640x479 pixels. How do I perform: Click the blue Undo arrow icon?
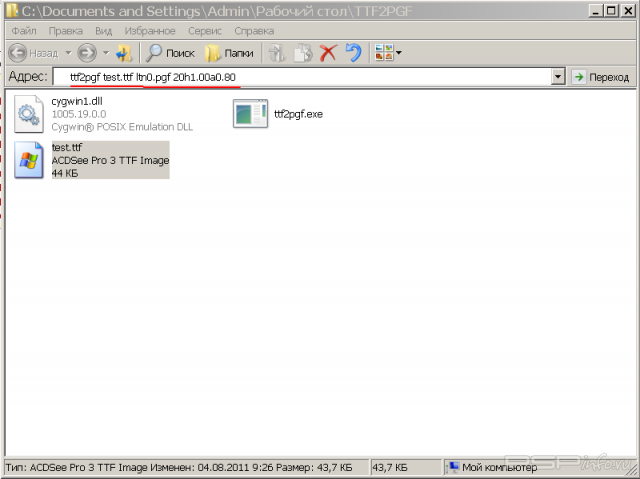[353, 53]
